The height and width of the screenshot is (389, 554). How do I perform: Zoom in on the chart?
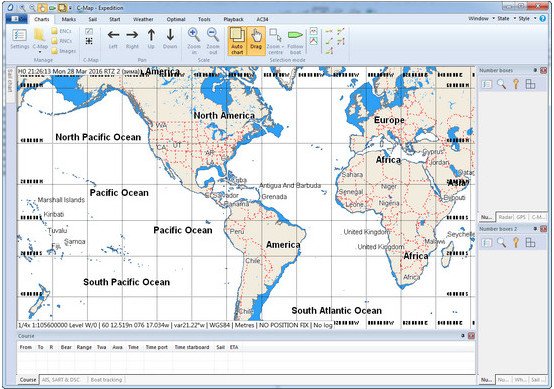[x=194, y=41]
